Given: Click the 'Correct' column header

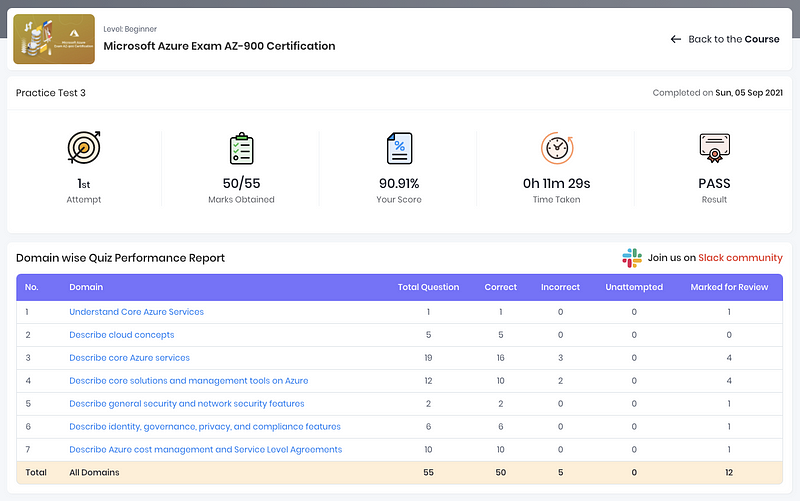Looking at the screenshot, I should coord(501,287).
